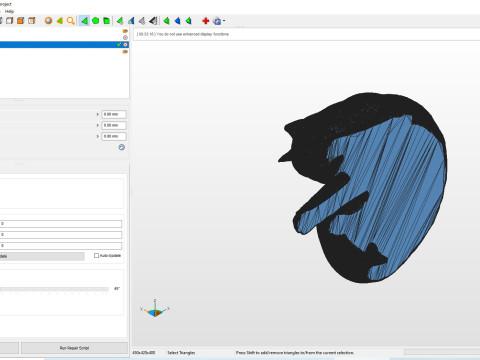Click the Update button
Screen dimensions: 480x360
[42, 256]
